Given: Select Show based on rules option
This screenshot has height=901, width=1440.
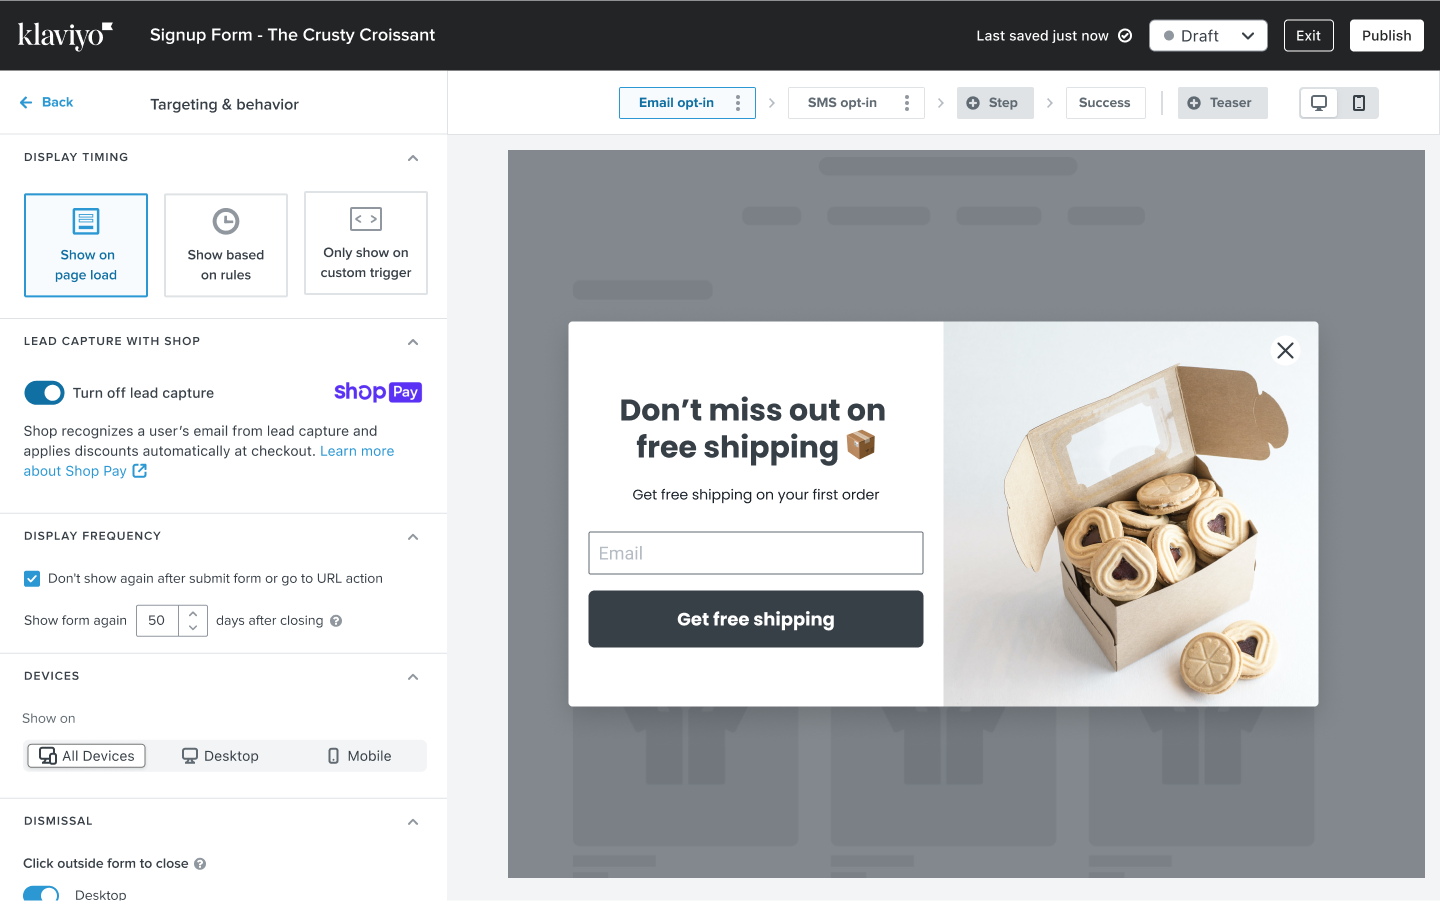Looking at the screenshot, I should (226, 245).
